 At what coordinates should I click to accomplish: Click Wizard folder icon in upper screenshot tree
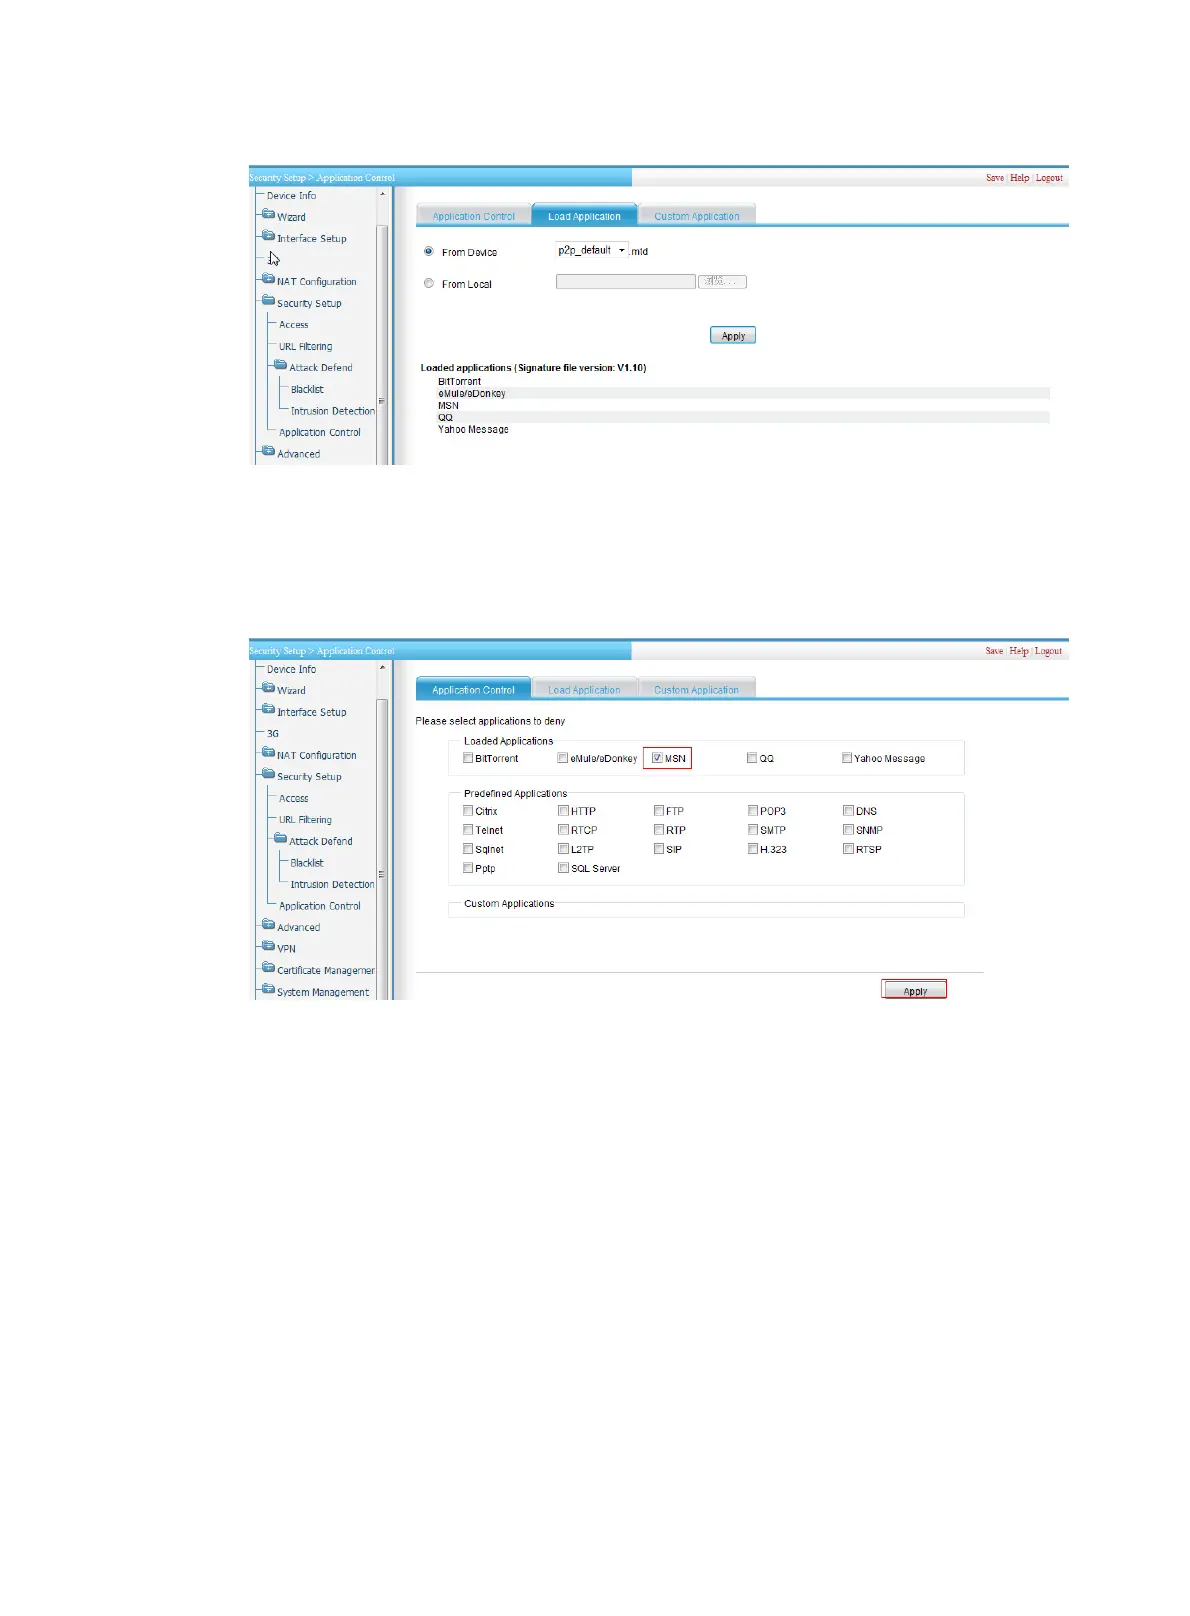pos(268,214)
